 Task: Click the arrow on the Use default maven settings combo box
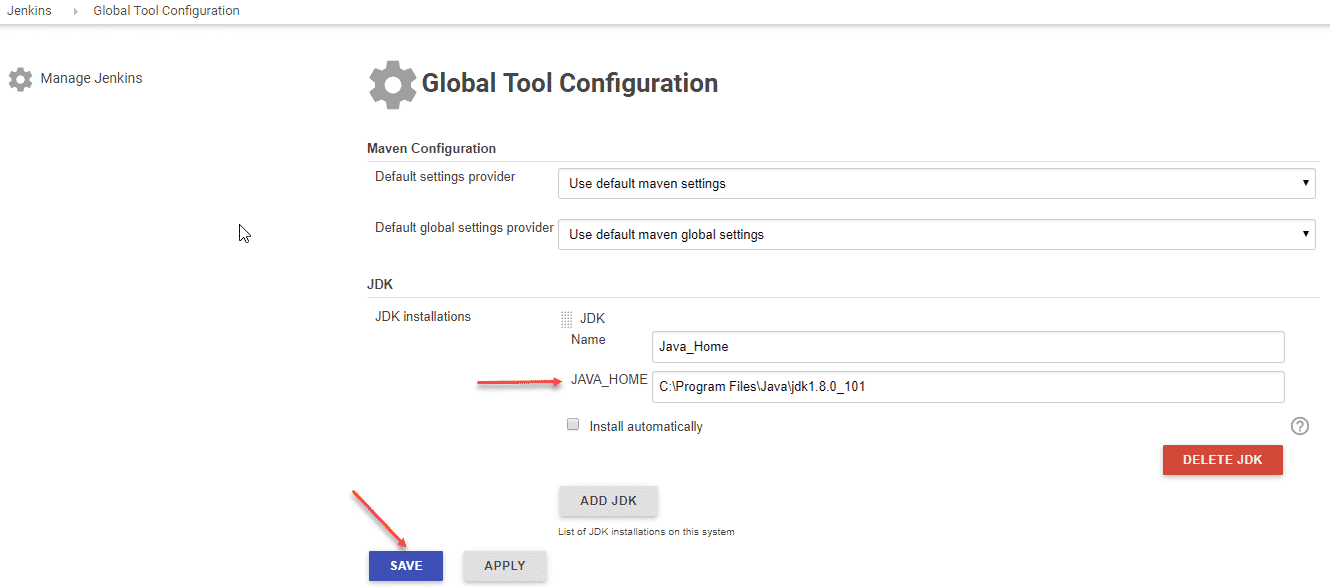click(1305, 184)
